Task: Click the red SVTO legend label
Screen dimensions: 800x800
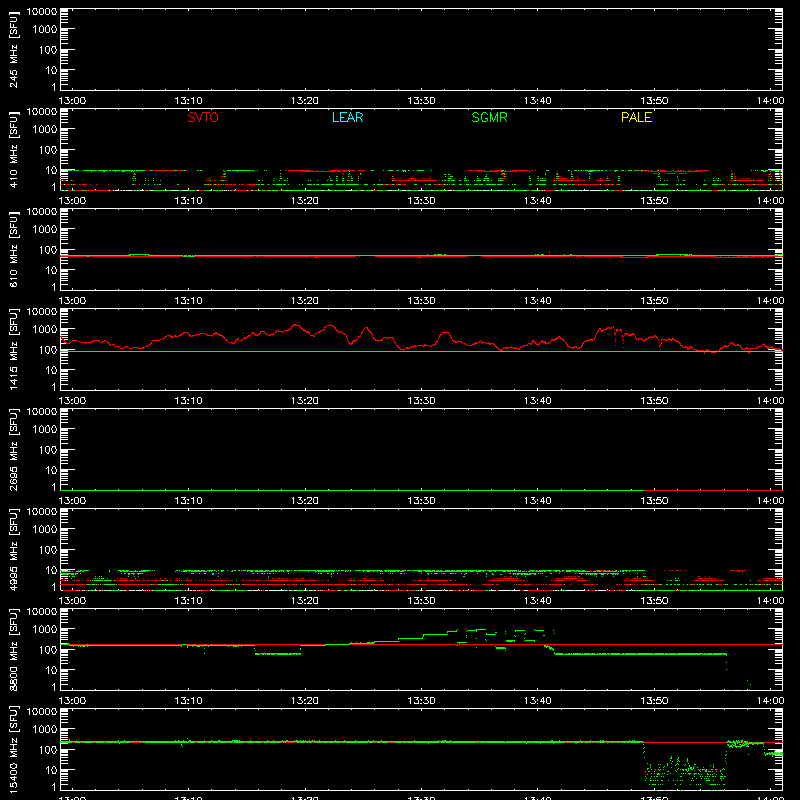Action: [x=203, y=117]
